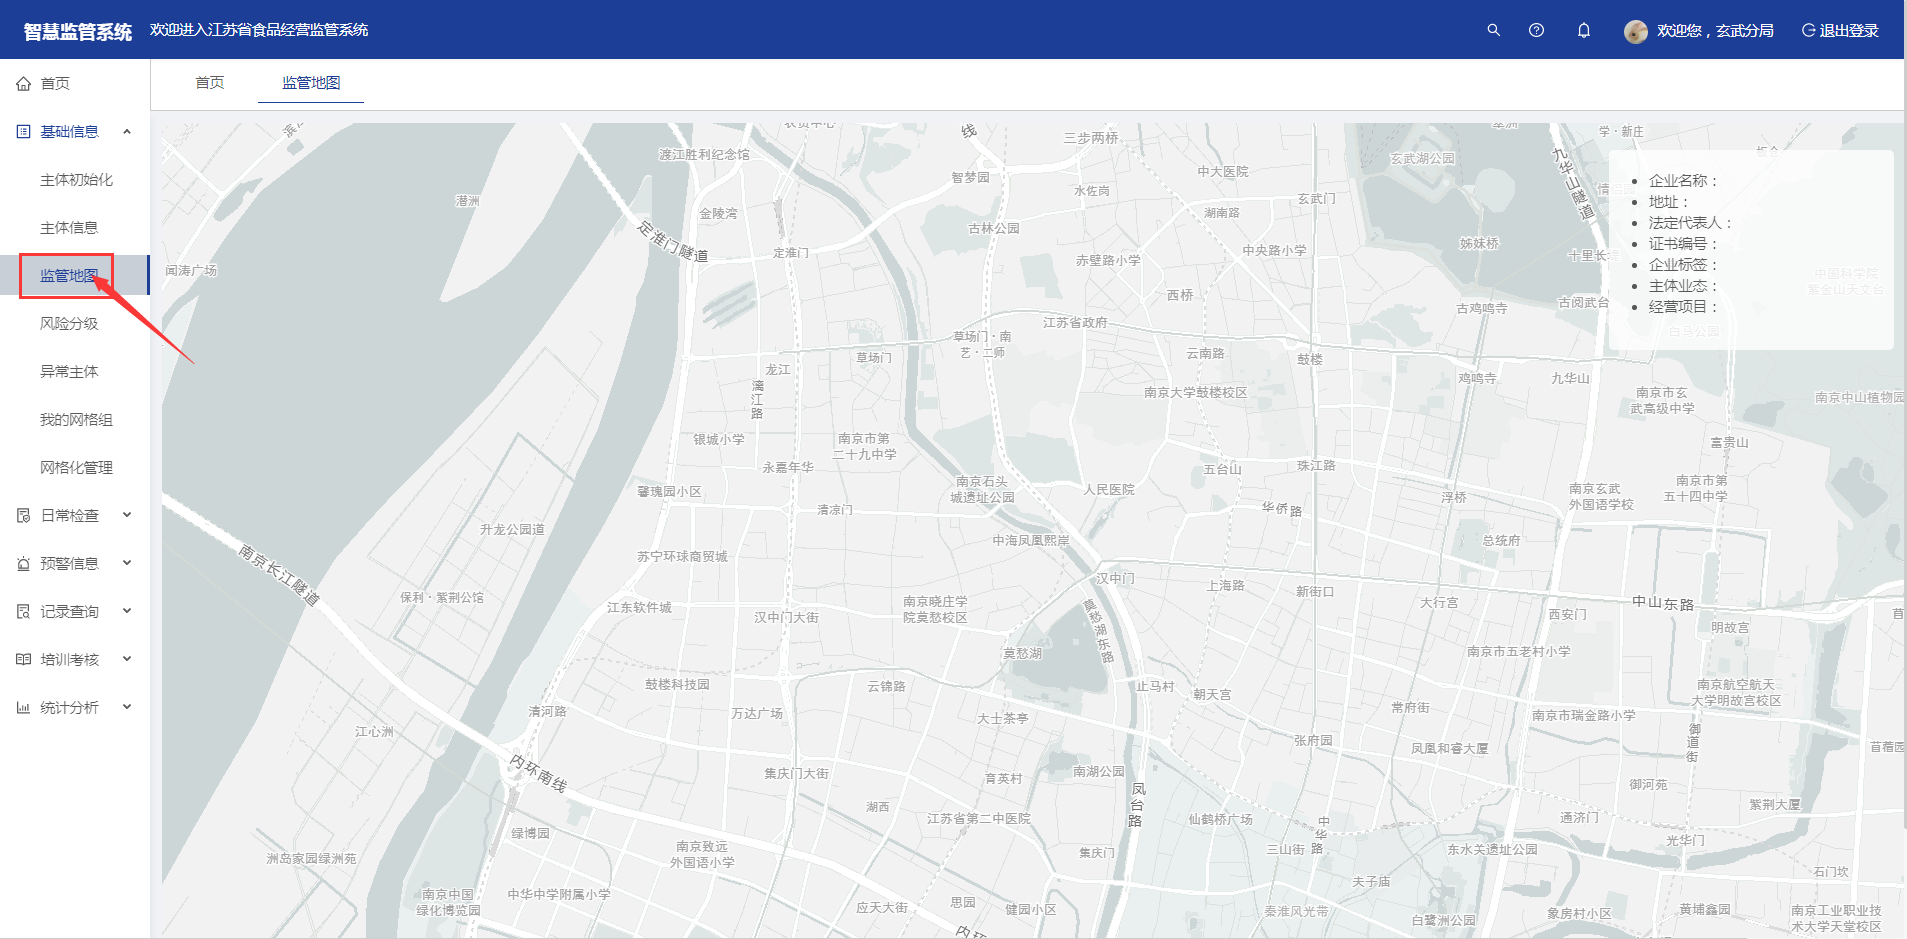The width and height of the screenshot is (1907, 939).
Task: Open 风险分级 in the sidebar
Action: click(69, 324)
